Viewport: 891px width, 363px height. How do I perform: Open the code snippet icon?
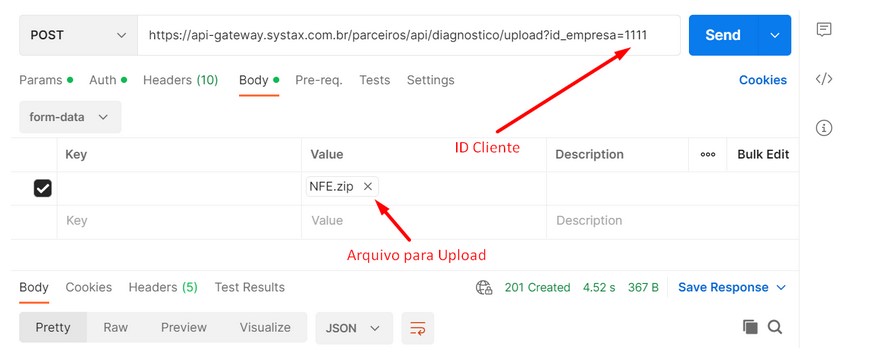(824, 79)
